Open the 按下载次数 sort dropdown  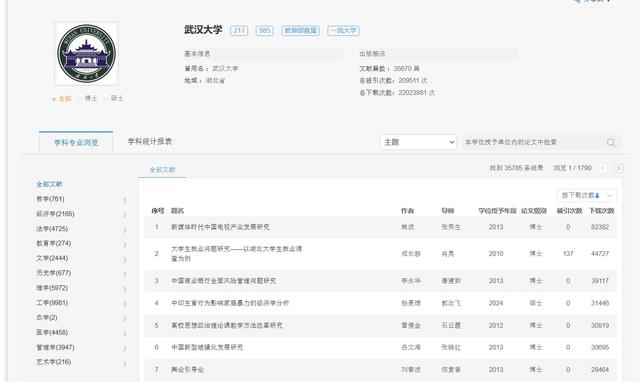(x=587, y=195)
